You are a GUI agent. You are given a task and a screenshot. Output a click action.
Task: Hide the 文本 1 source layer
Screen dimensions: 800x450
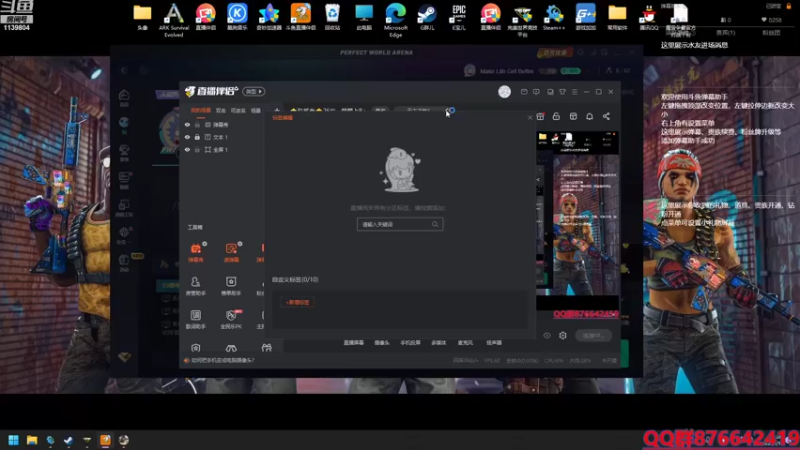coord(187,137)
